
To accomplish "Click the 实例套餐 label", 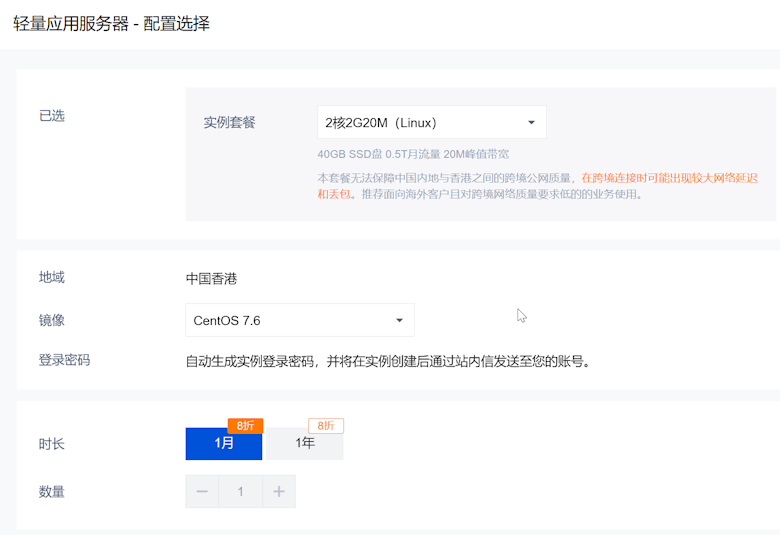I will point(229,122).
